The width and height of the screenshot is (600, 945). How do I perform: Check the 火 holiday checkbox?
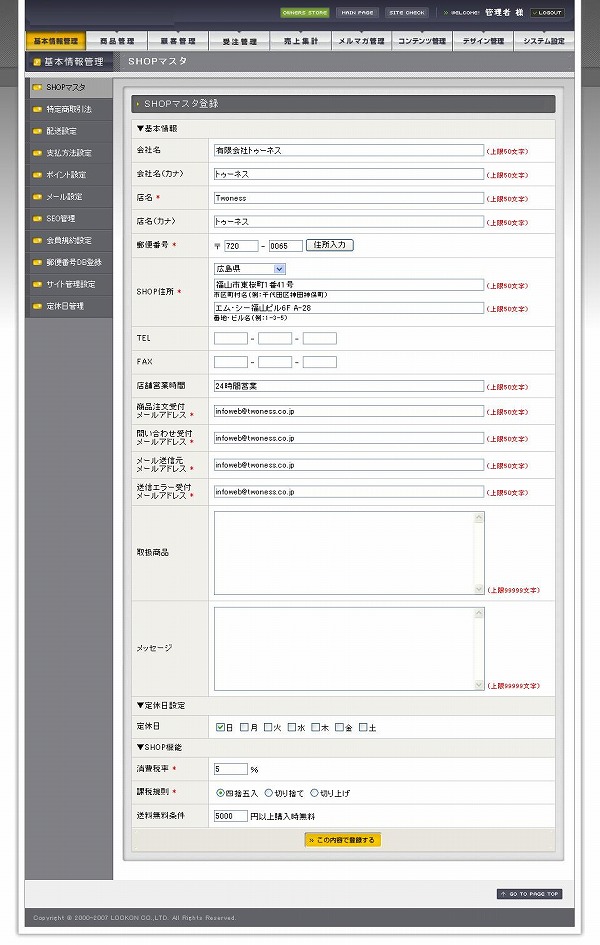(268, 727)
